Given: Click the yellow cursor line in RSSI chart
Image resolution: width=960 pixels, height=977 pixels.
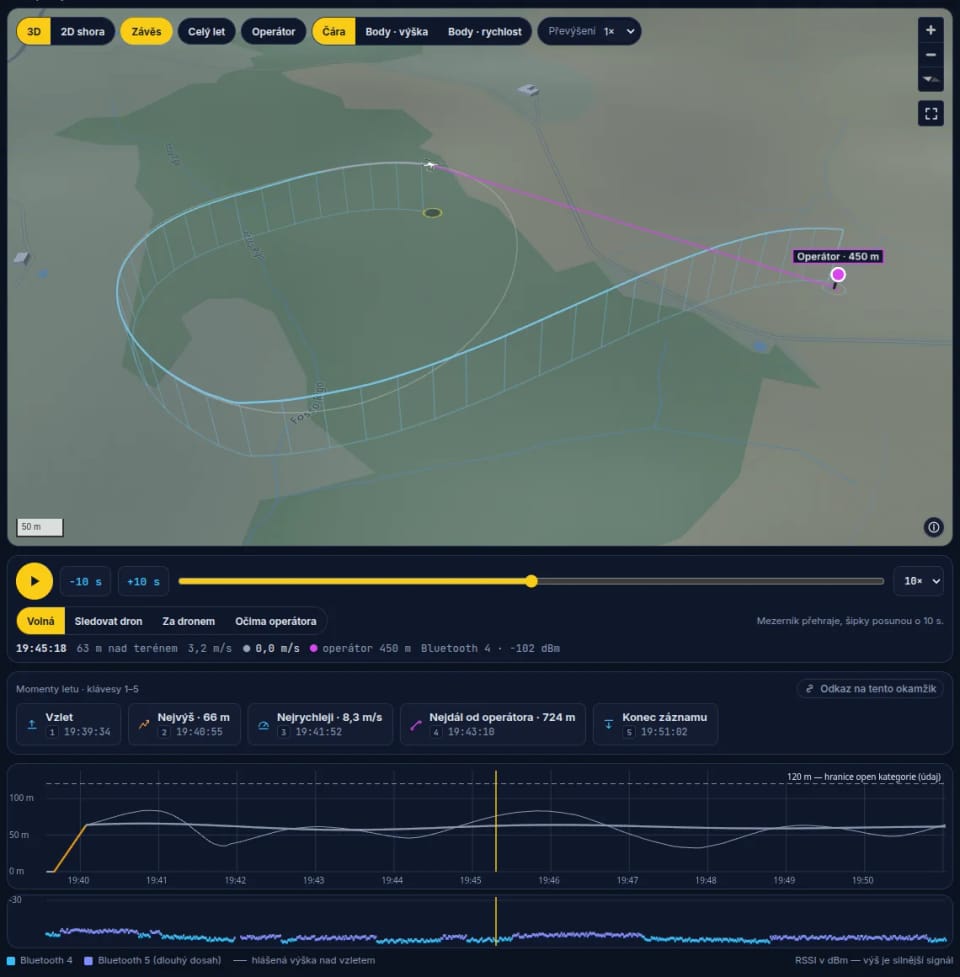Looking at the screenshot, I should click(x=496, y=922).
